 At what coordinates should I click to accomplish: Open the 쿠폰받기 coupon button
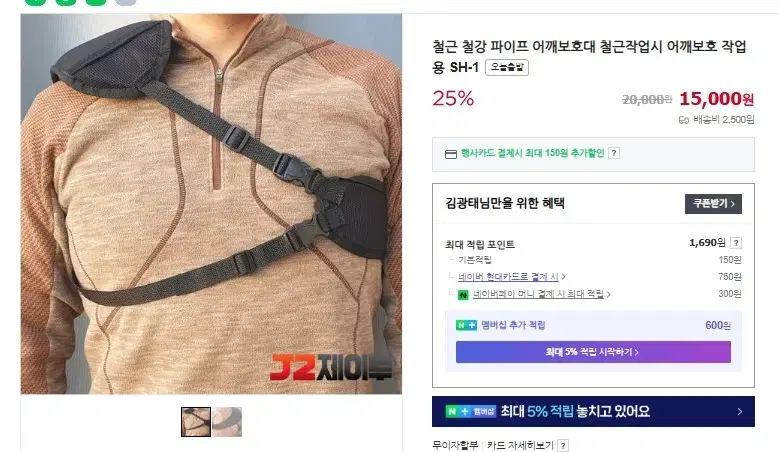(713, 204)
